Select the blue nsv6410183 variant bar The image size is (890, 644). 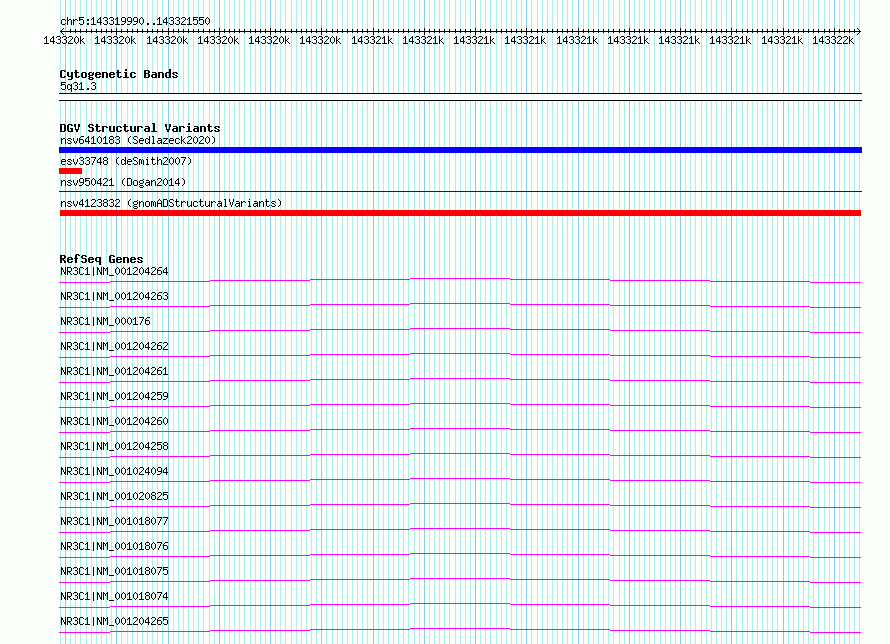[460, 150]
